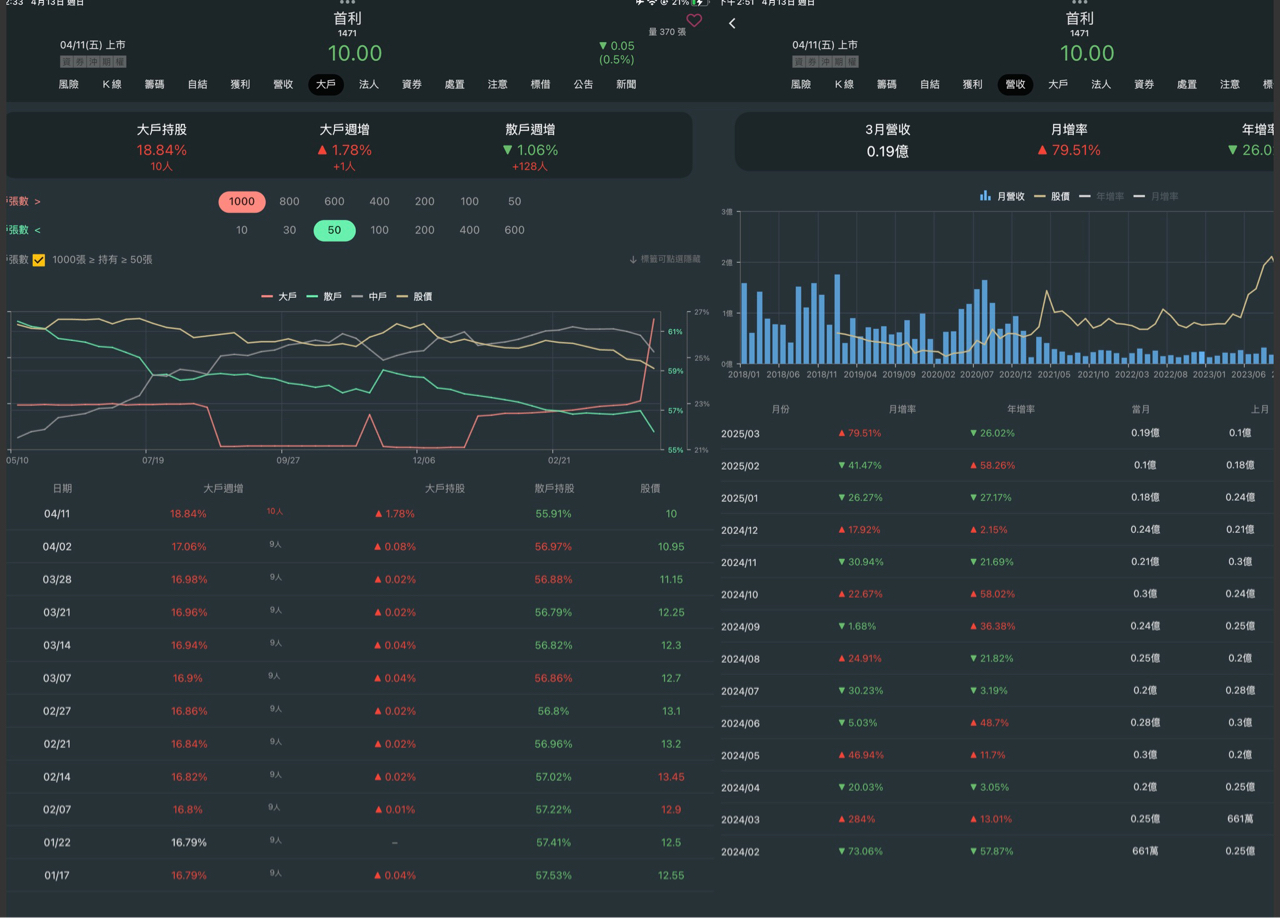The width and height of the screenshot is (1280, 918).
Task: Open the K線 tab in the left panel
Action: coord(112,85)
